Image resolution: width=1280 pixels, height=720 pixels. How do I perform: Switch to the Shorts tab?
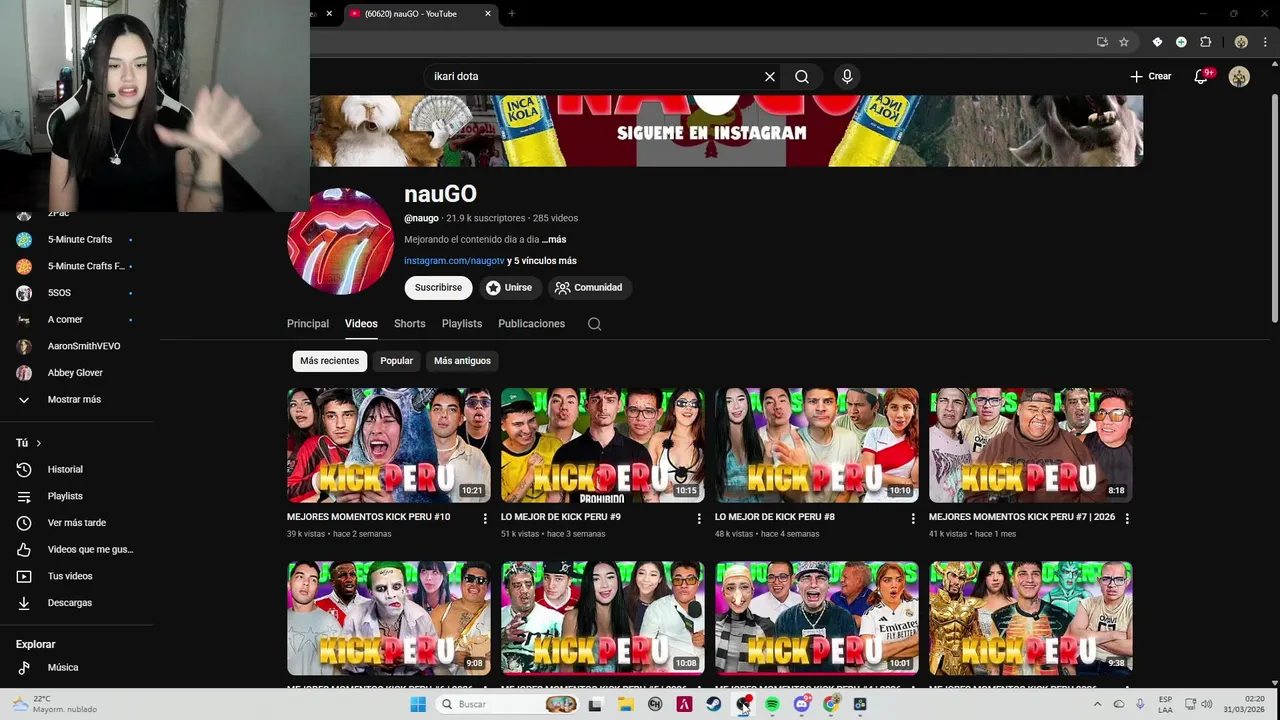410,324
